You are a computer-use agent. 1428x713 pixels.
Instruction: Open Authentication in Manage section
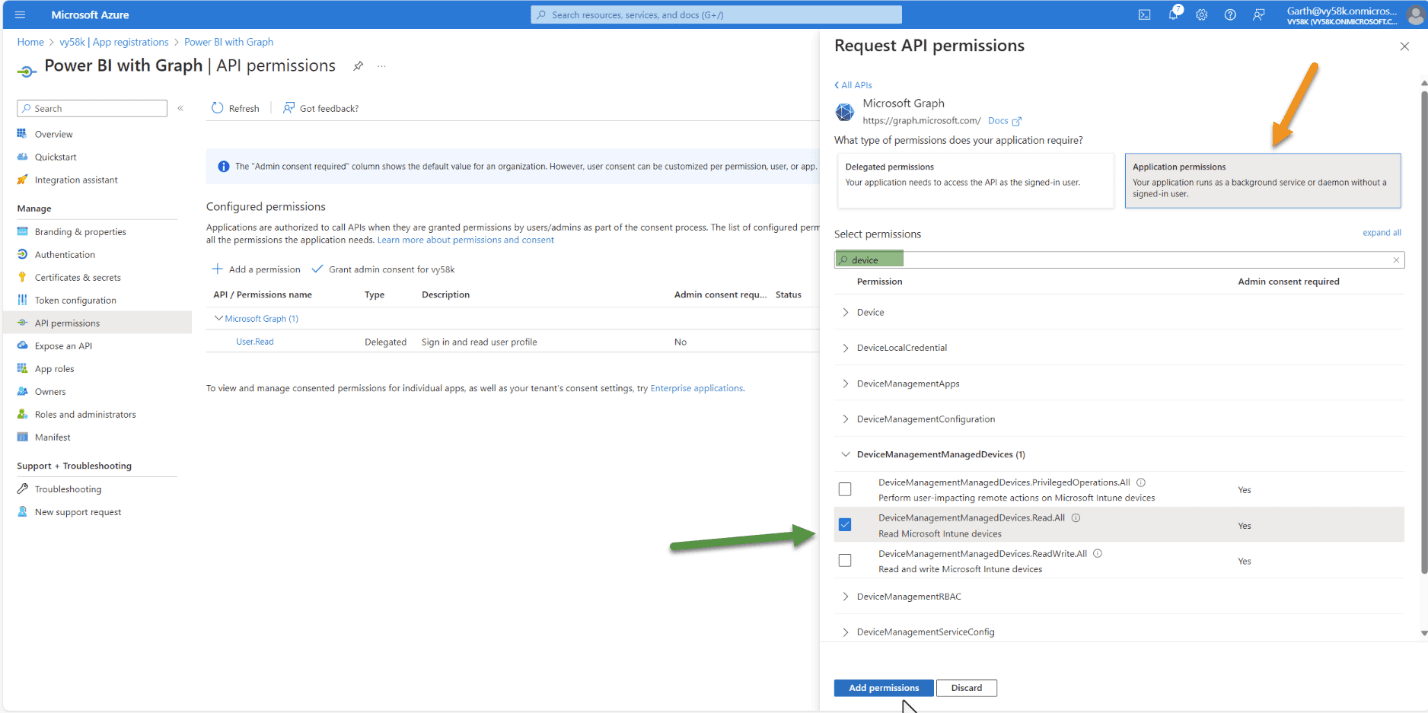coord(65,255)
